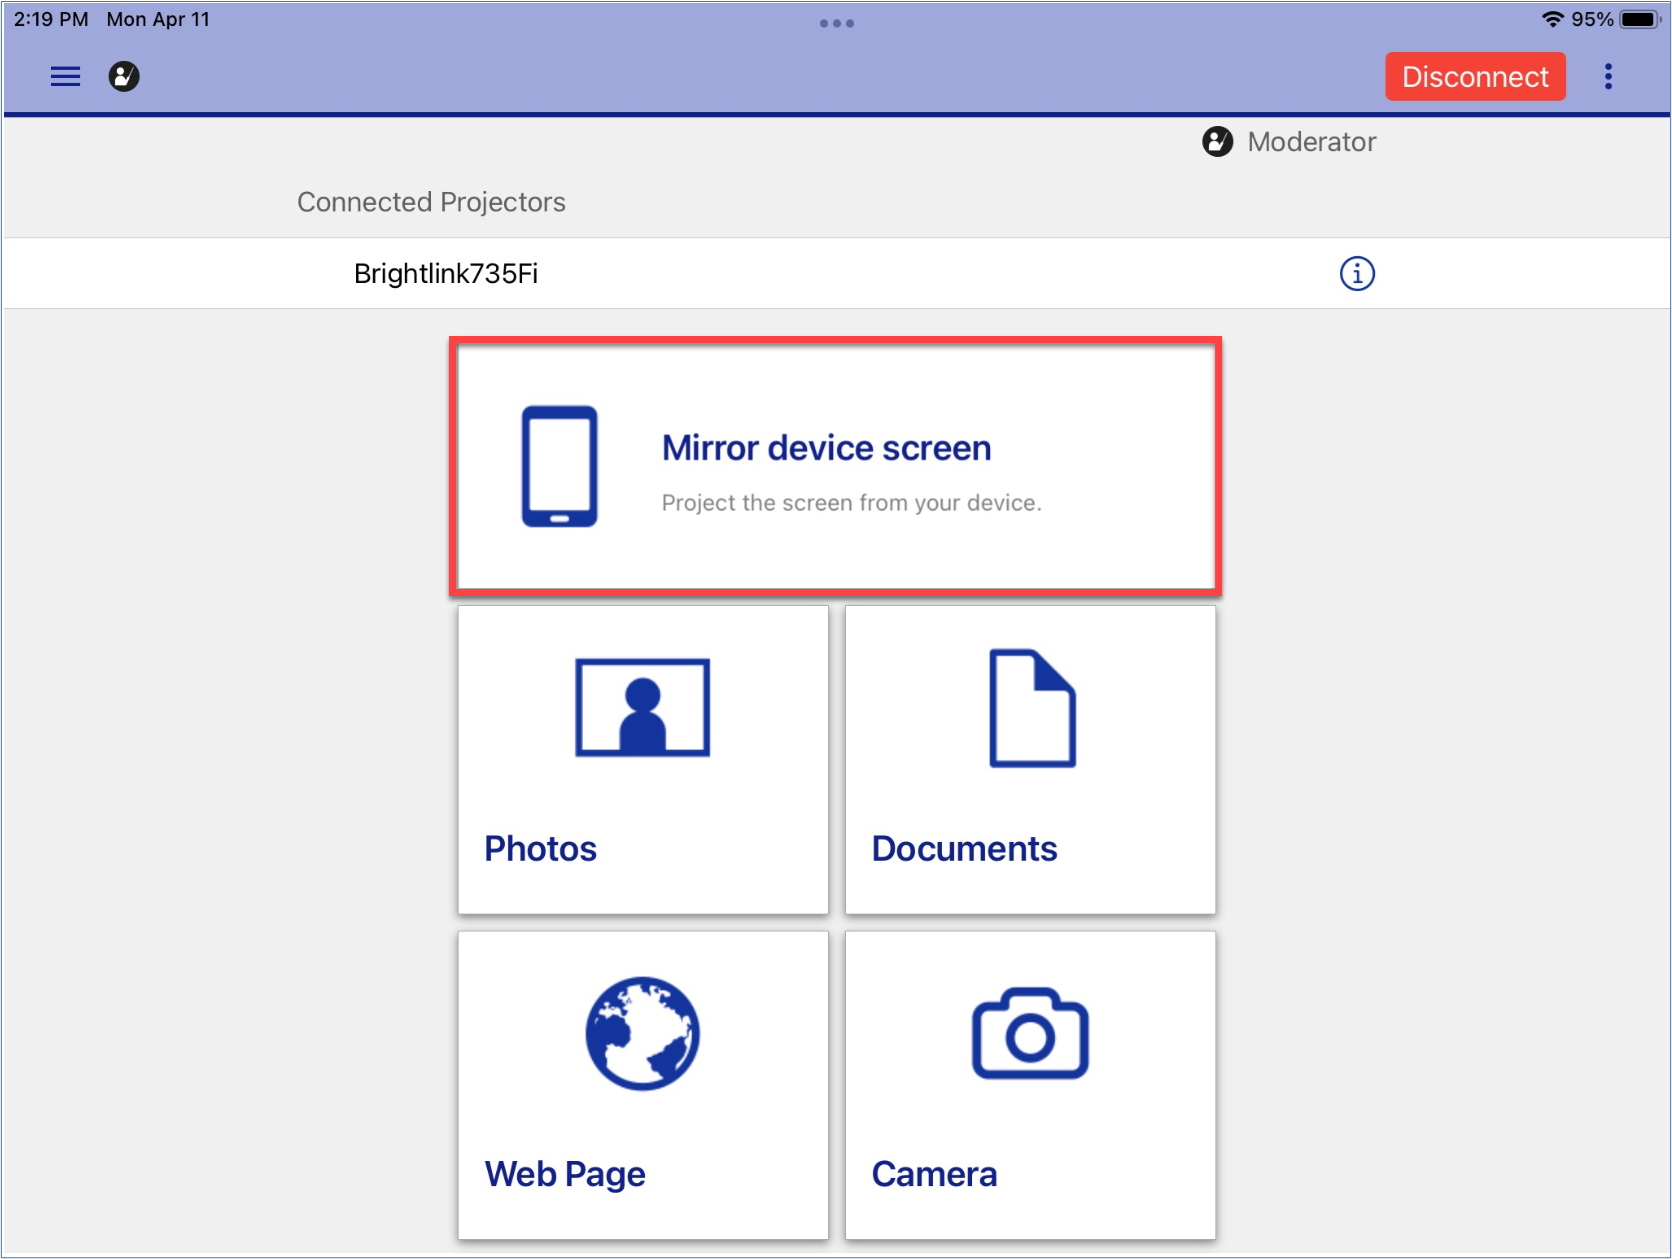Tap the Camera icon
Viewport: 1672px width, 1259px height.
tap(1030, 1035)
